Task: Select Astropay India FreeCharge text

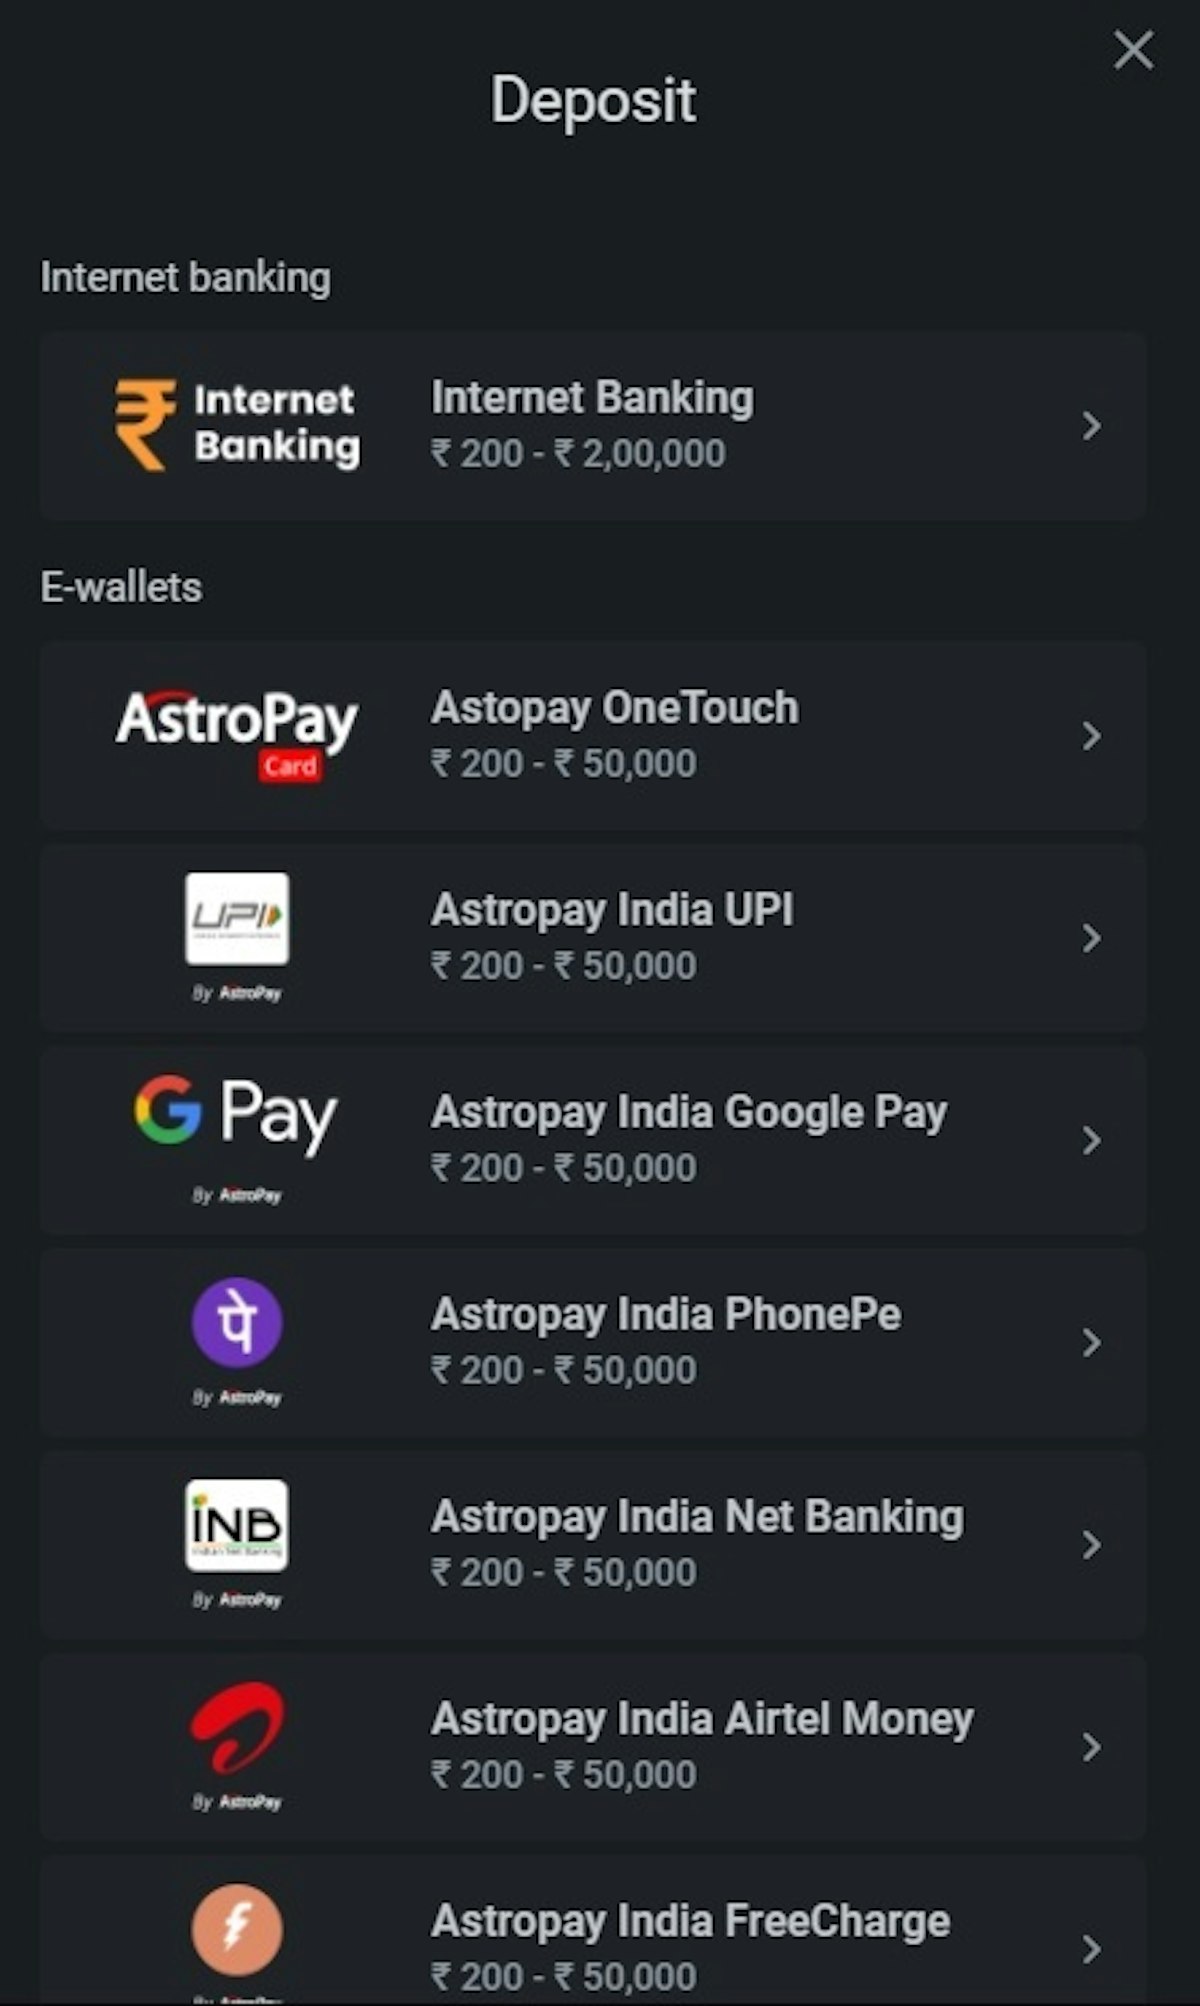Action: click(690, 1921)
